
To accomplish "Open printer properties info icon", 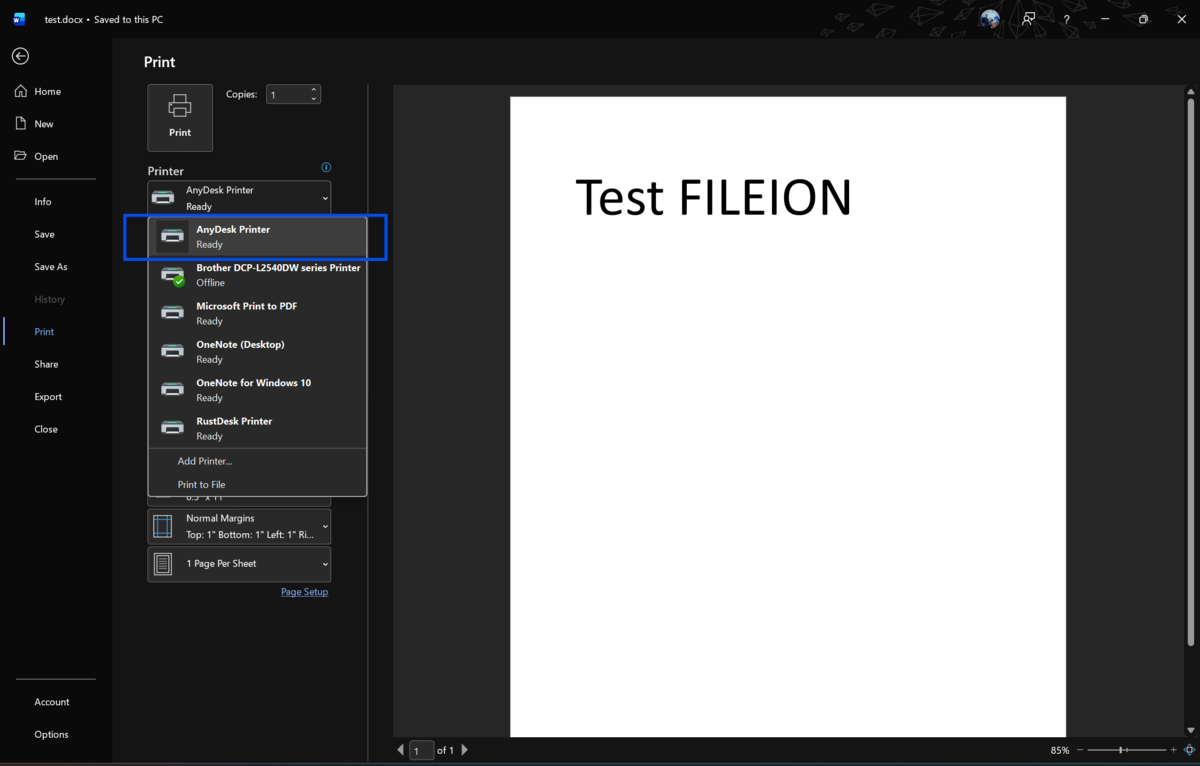I will [326, 168].
